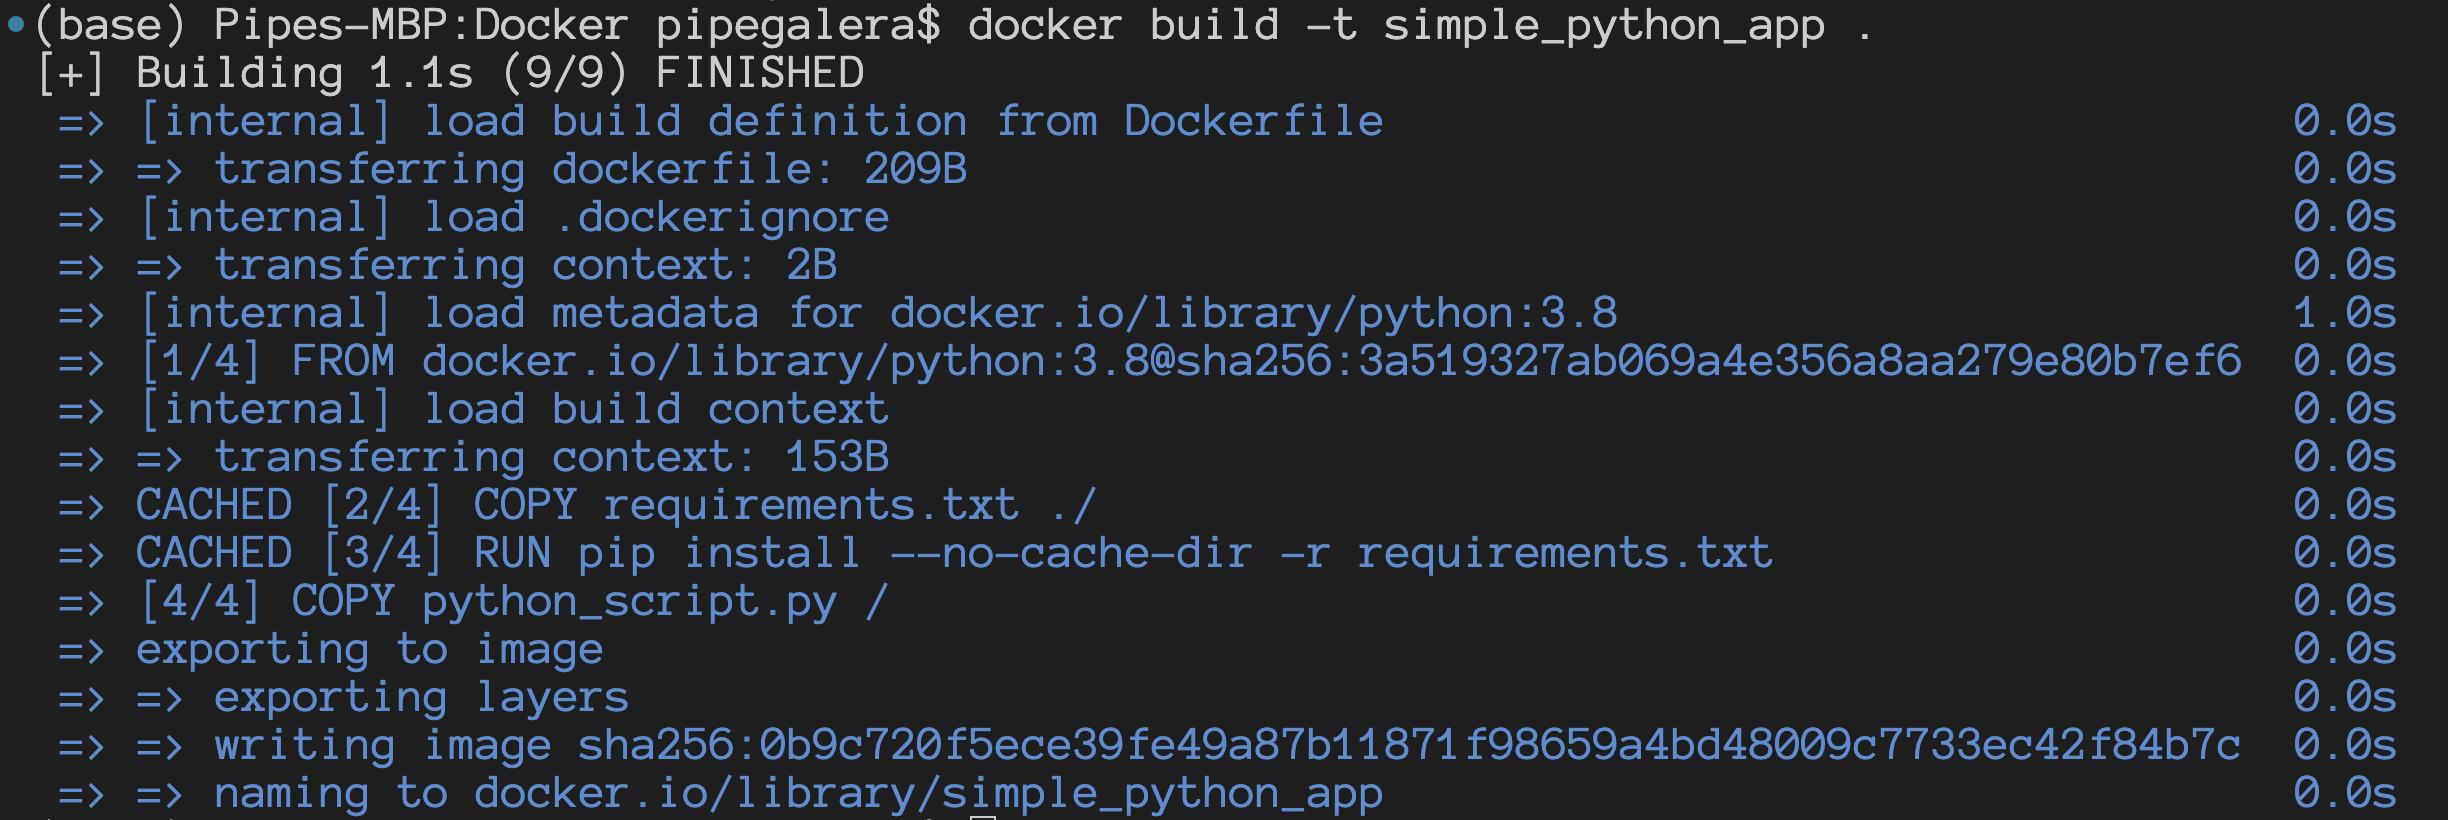The width and height of the screenshot is (2448, 820).
Task: Select the Building 1.1s FINISHED status line
Action: [x=450, y=73]
